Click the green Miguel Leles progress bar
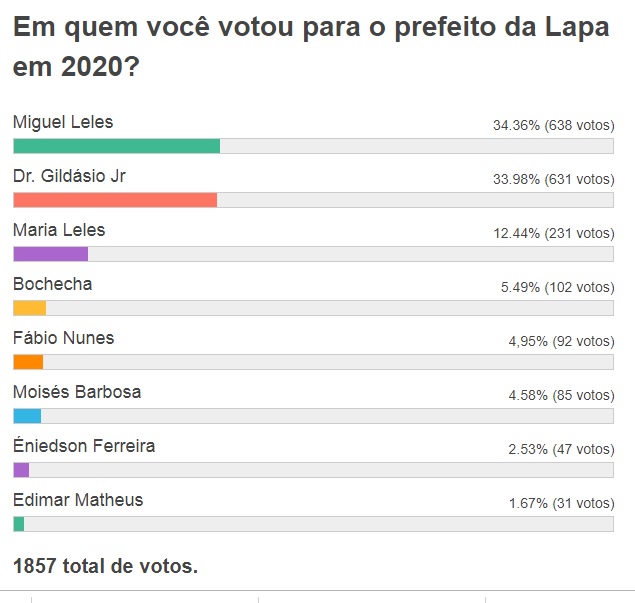This screenshot has width=635, height=603. (x=116, y=146)
